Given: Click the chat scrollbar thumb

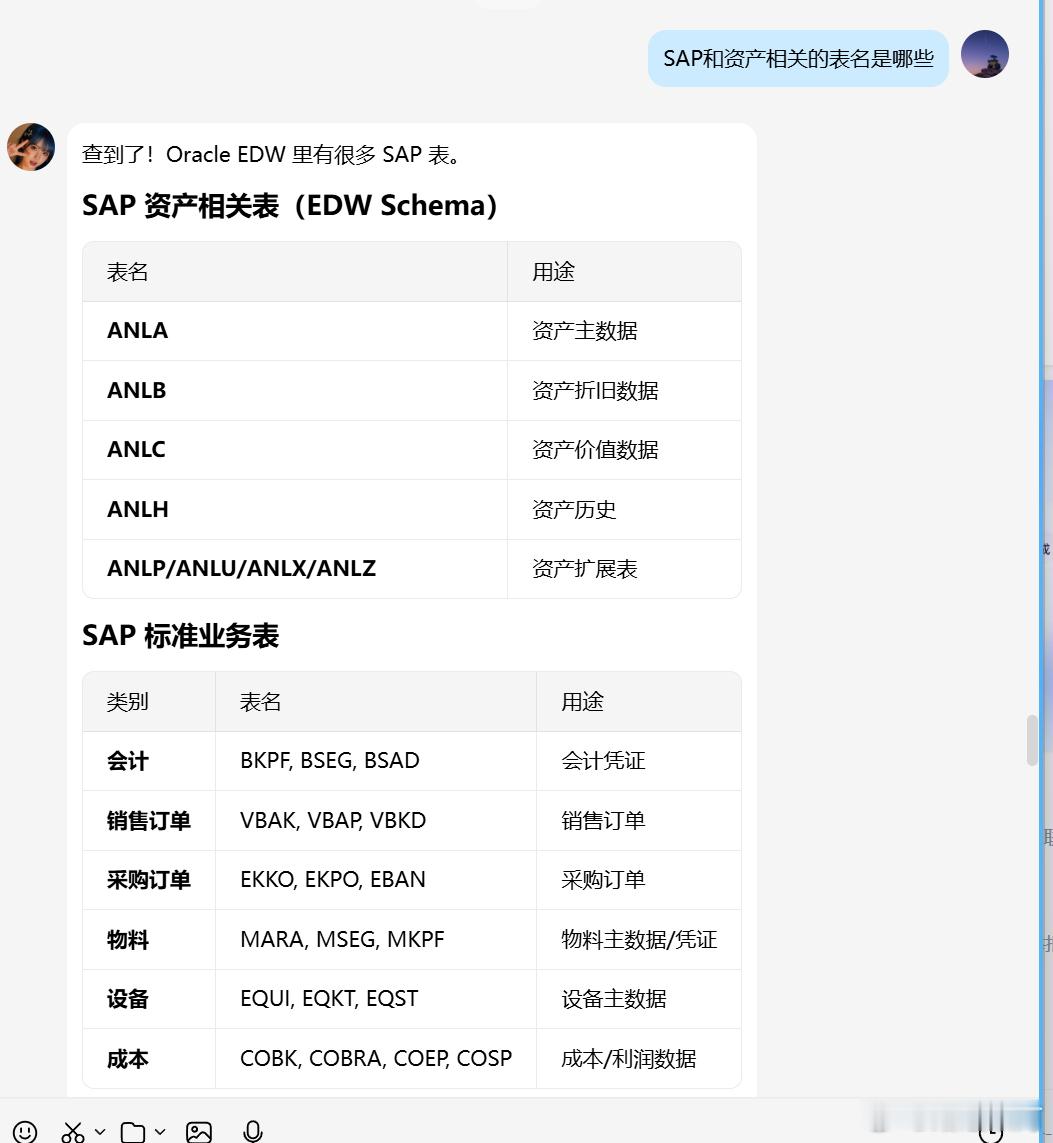Looking at the screenshot, I should click(x=1032, y=741).
